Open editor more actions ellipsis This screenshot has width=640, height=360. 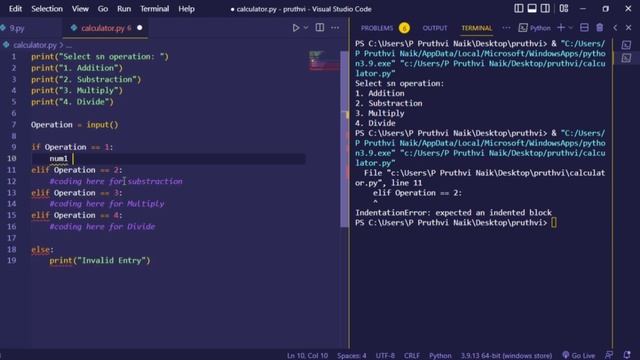(x=335, y=28)
